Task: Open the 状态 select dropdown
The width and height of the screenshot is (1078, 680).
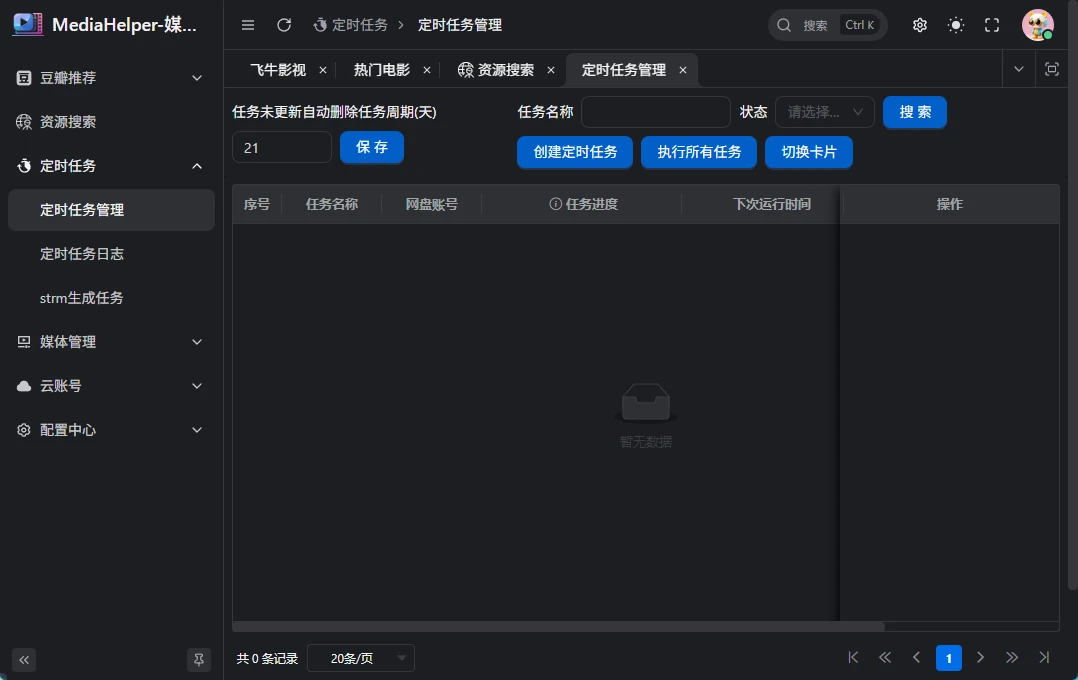Action: 824,112
